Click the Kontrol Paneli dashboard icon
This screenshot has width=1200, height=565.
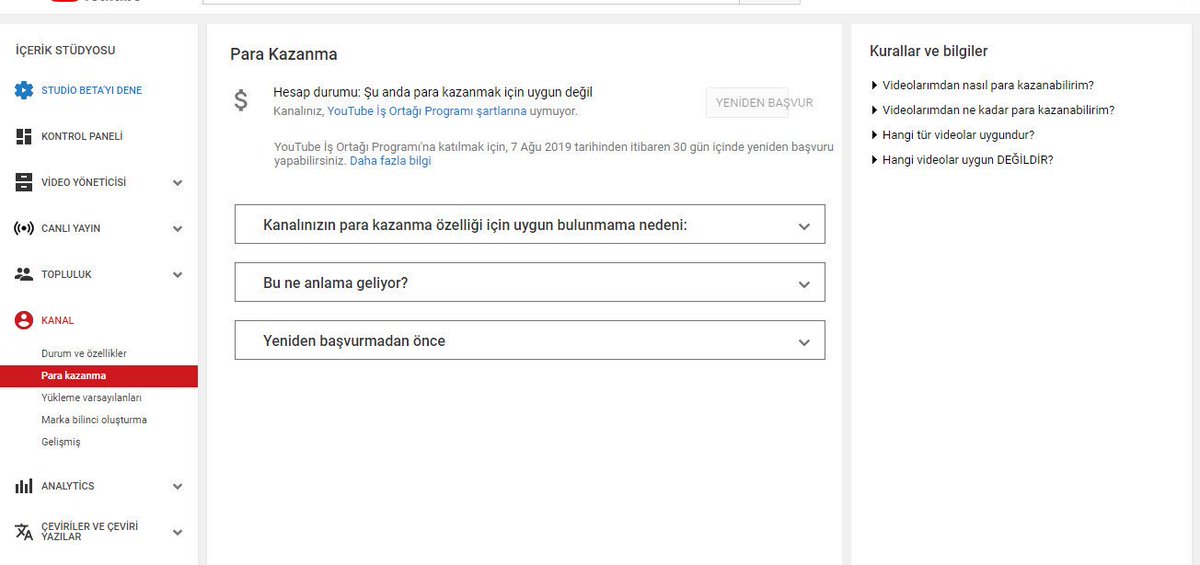coord(24,136)
